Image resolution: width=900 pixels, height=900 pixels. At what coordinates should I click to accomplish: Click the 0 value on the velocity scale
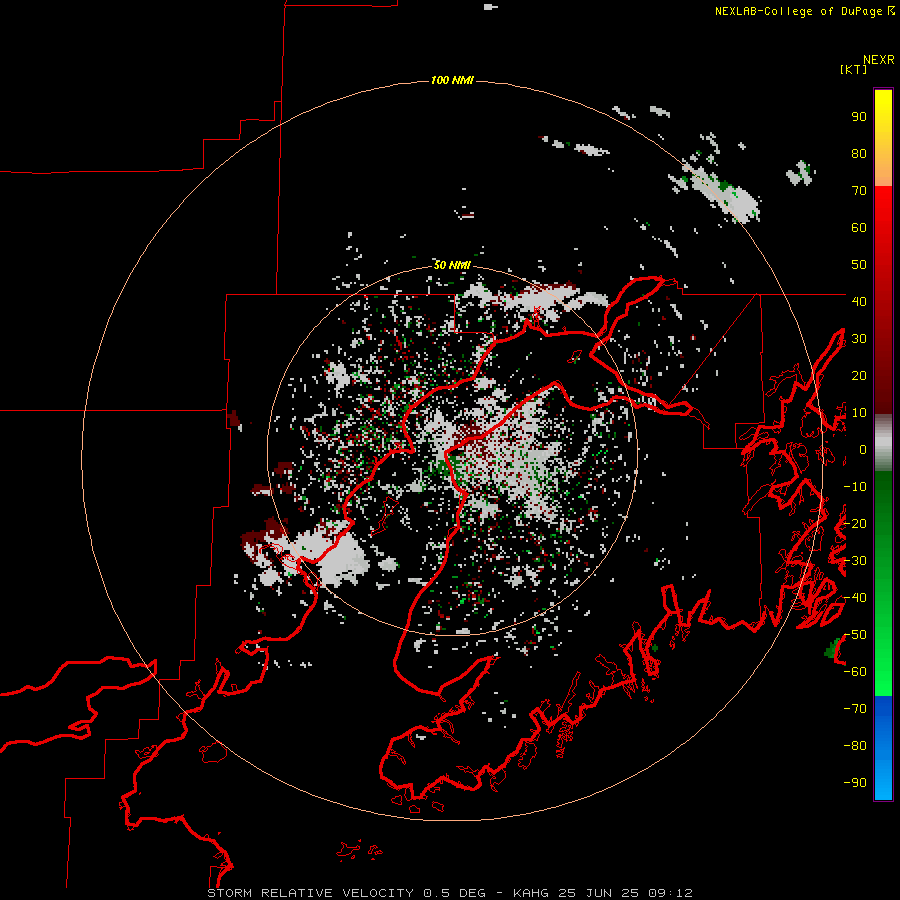point(863,449)
